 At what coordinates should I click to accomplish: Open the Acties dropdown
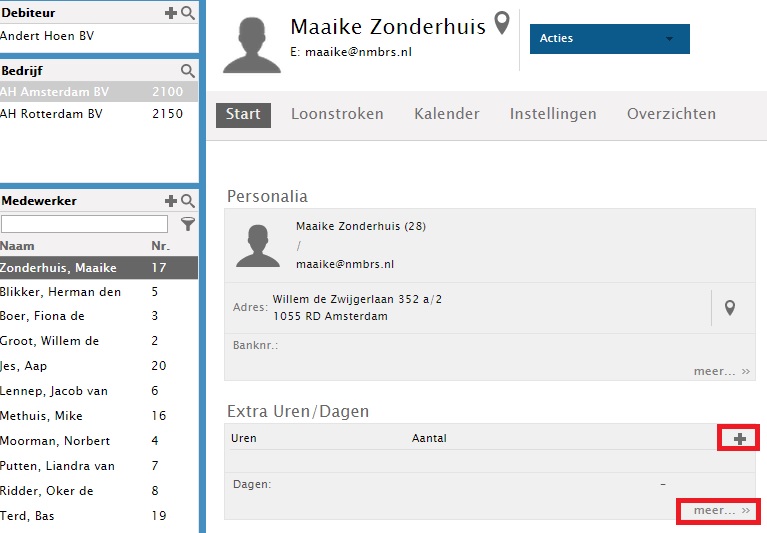[609, 39]
